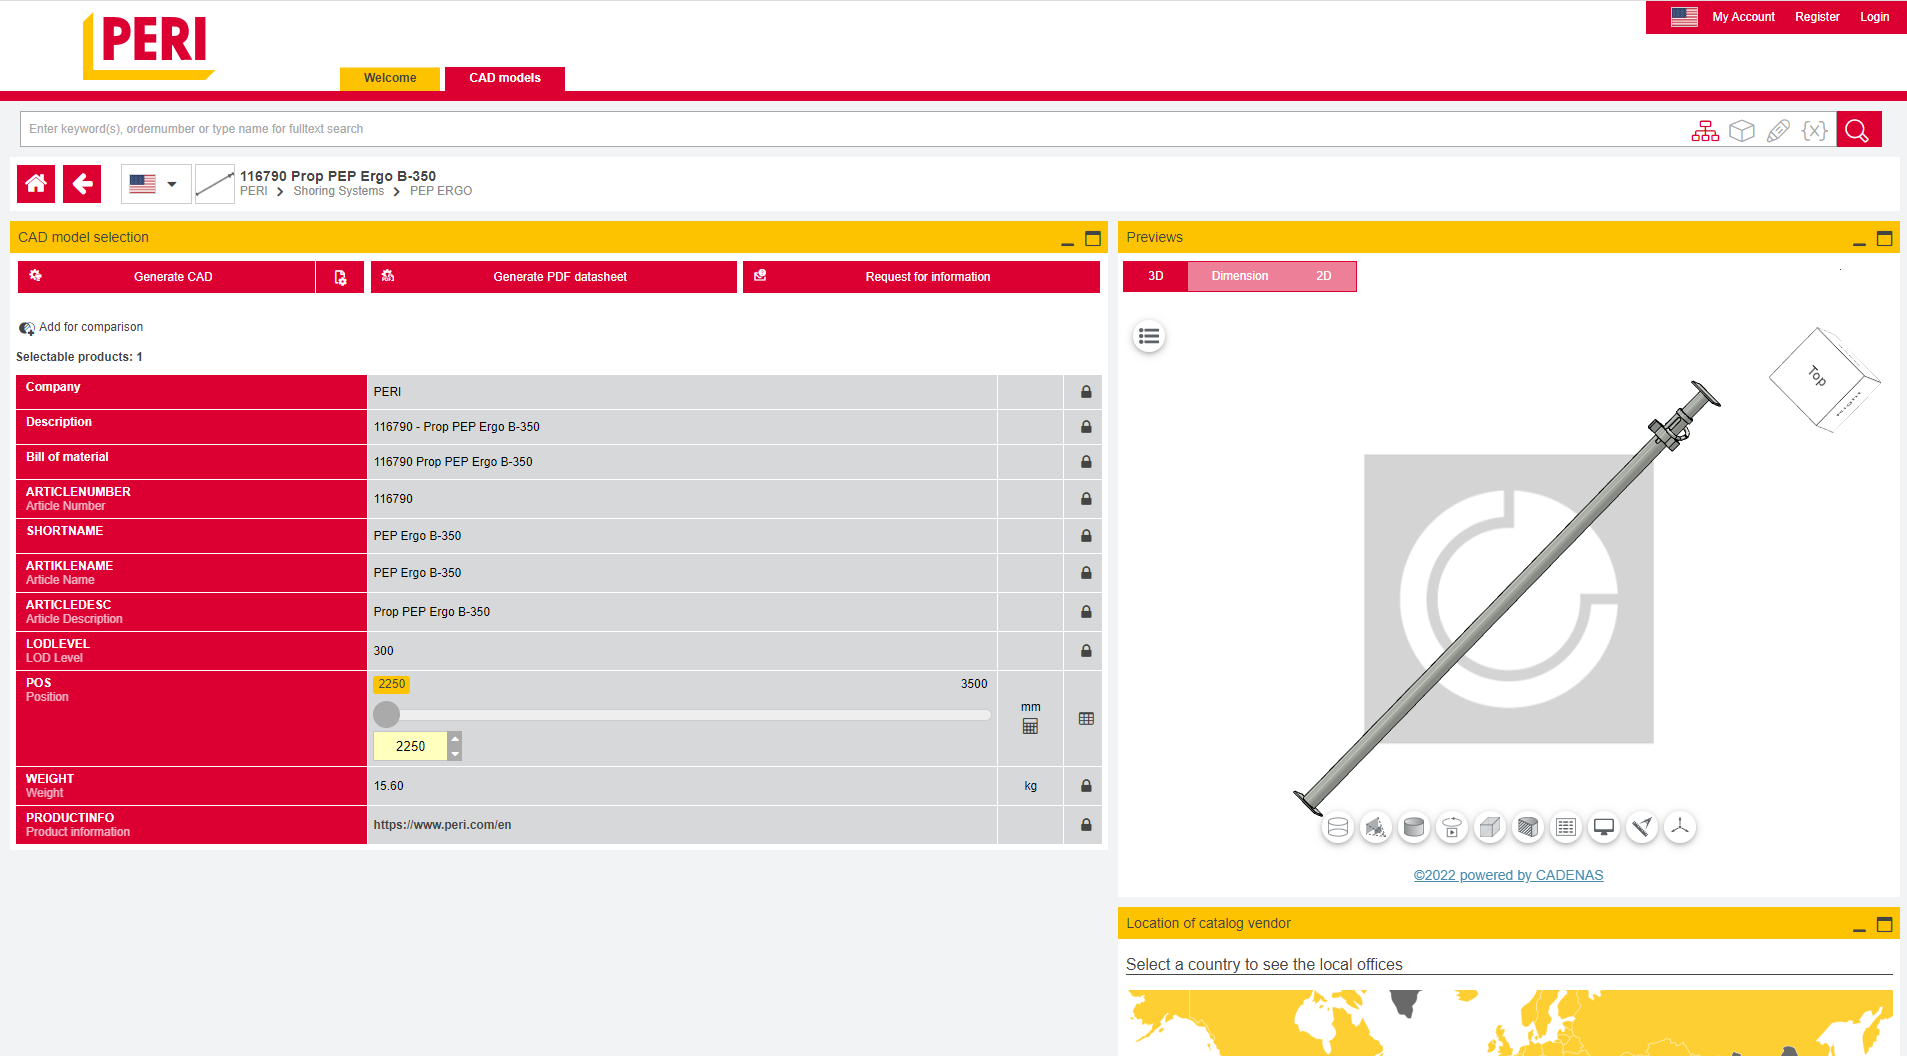Activate the measure tool in 3D viewer
Screen dimensions: 1907x1056
(1642, 827)
